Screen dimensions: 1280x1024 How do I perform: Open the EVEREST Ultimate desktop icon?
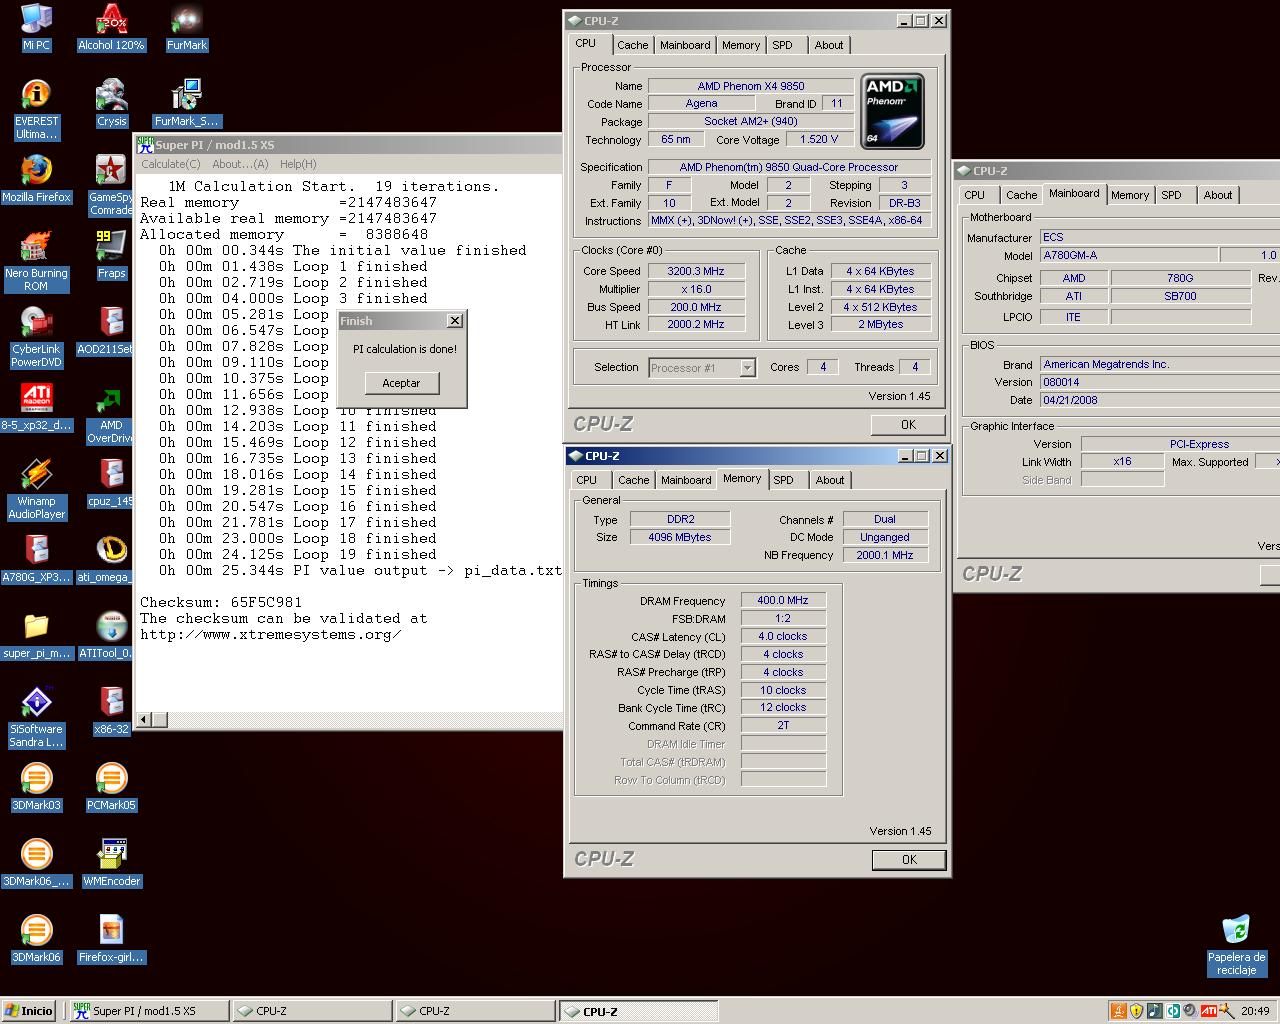(36, 109)
